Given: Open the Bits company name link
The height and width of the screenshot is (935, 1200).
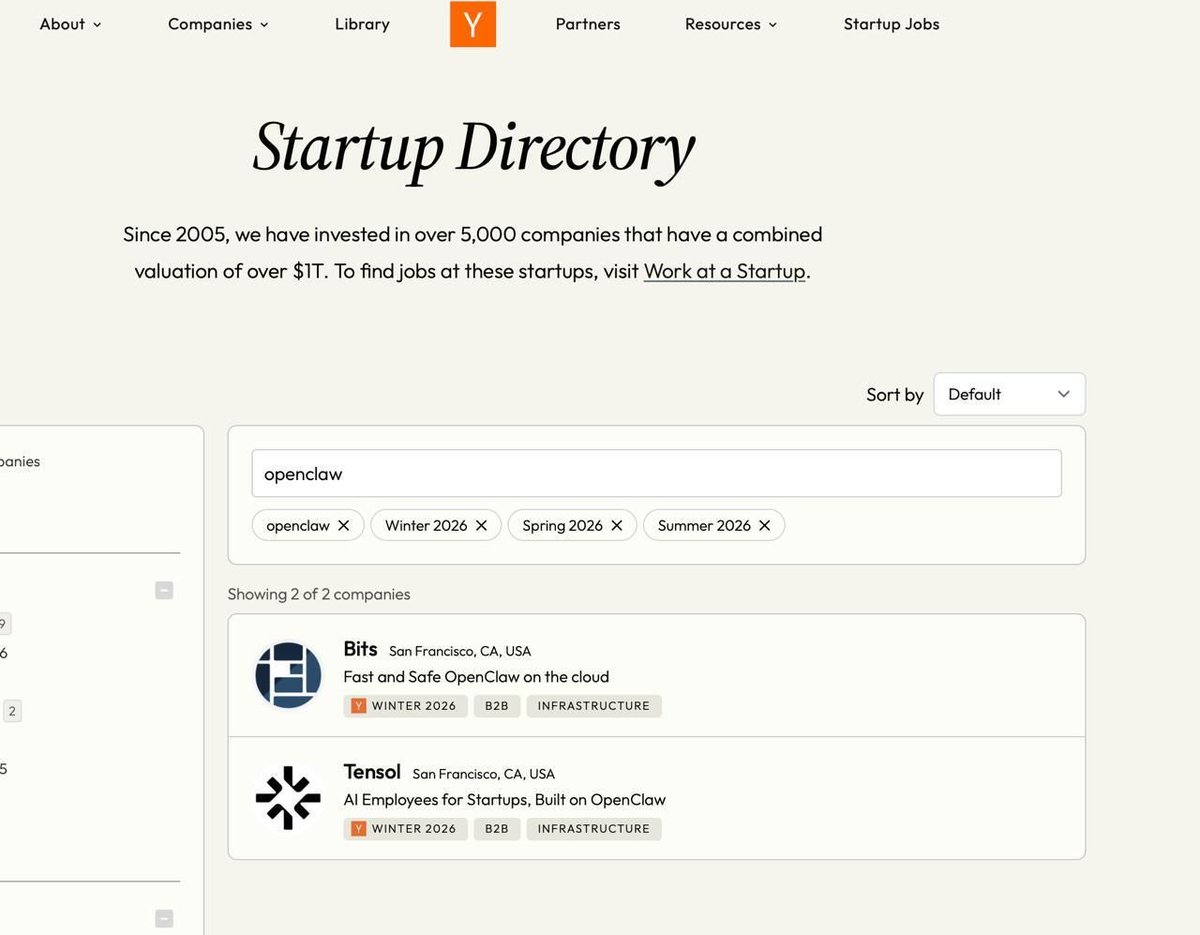Looking at the screenshot, I should (360, 649).
